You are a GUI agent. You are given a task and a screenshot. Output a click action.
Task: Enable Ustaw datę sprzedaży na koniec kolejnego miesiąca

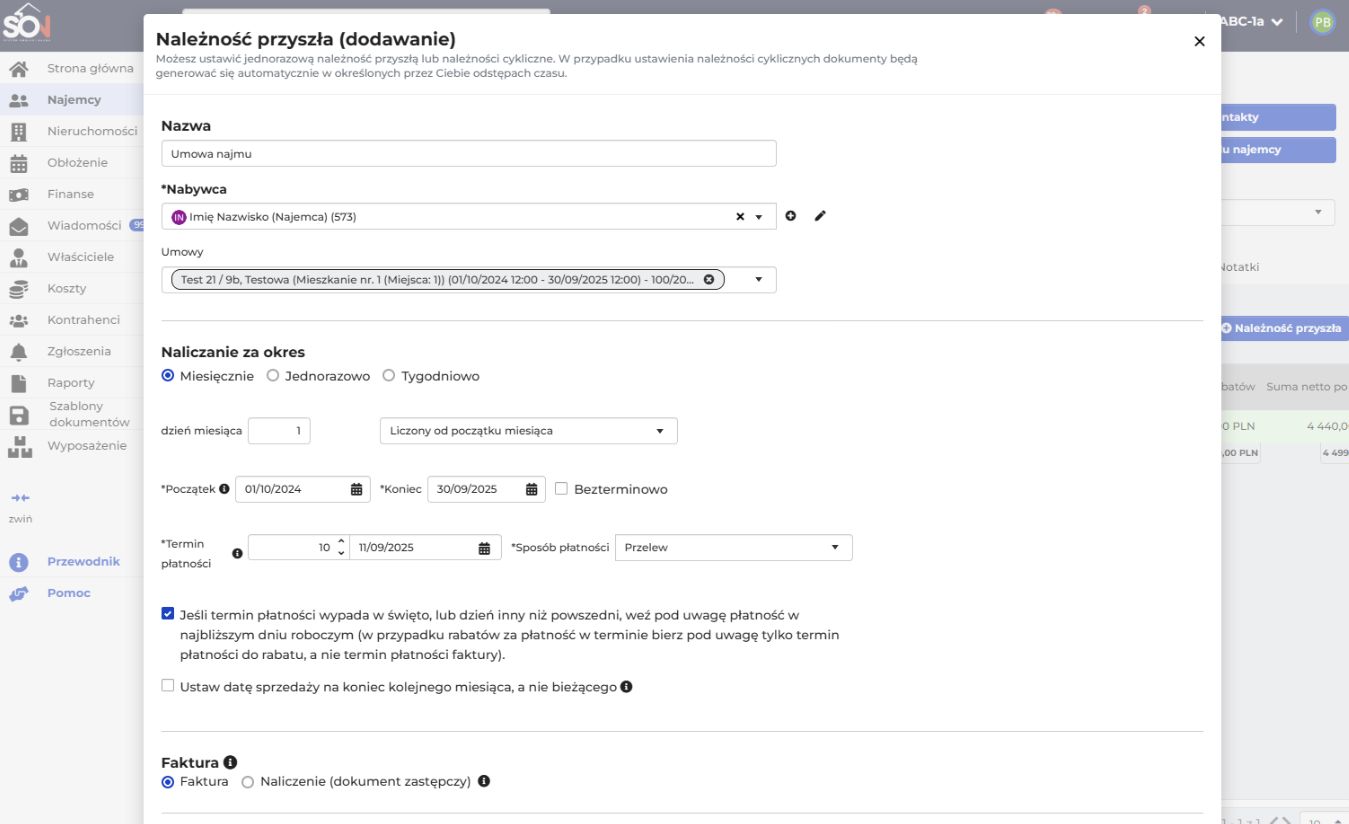(x=167, y=686)
